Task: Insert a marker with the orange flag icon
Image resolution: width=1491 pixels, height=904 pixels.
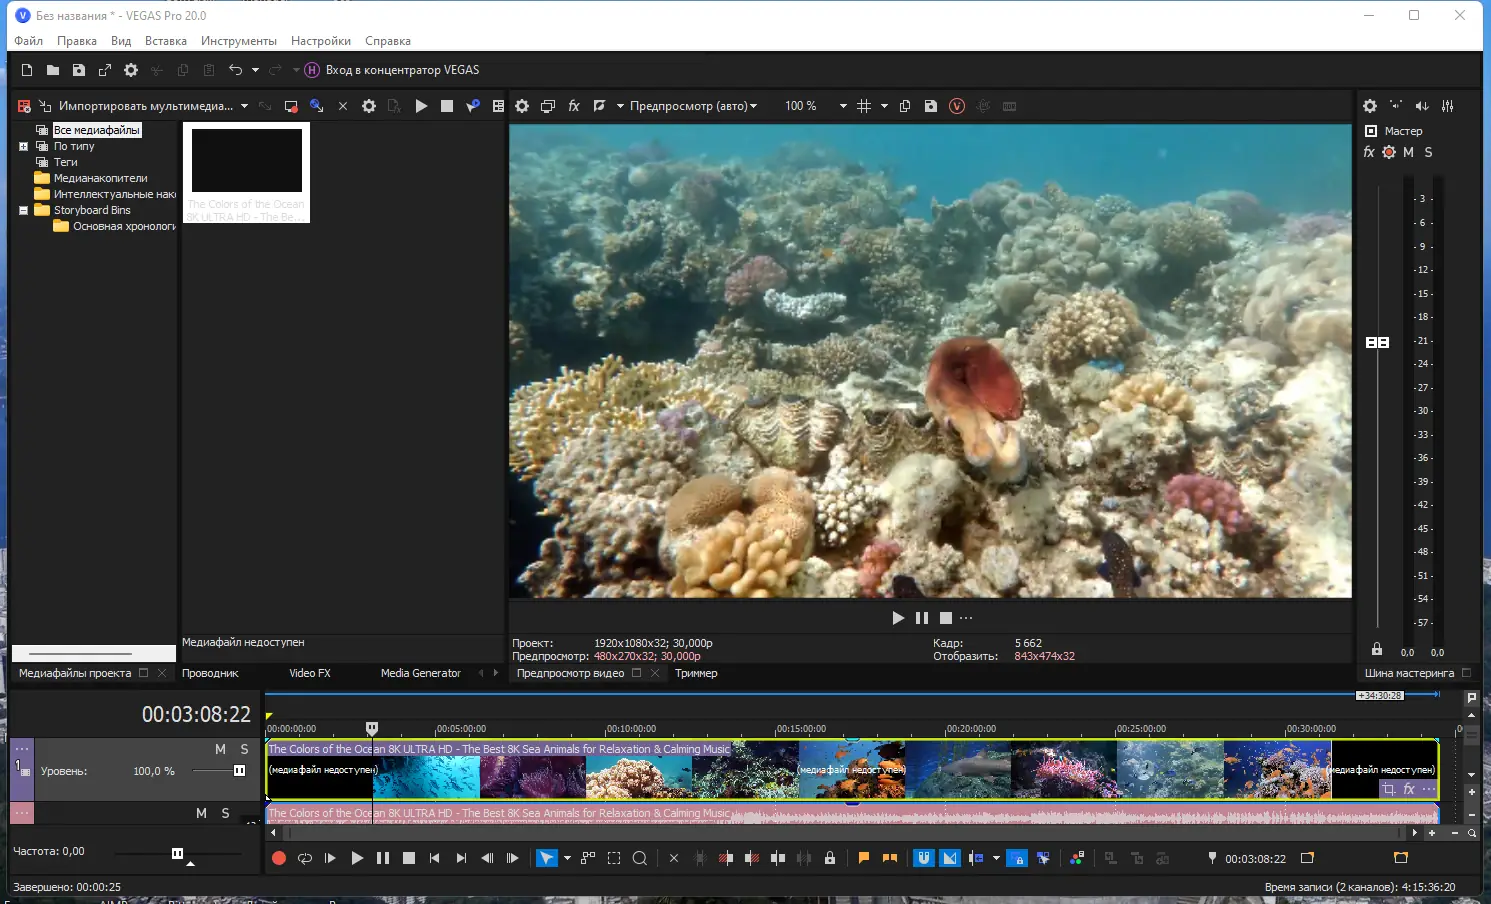Action: [864, 858]
